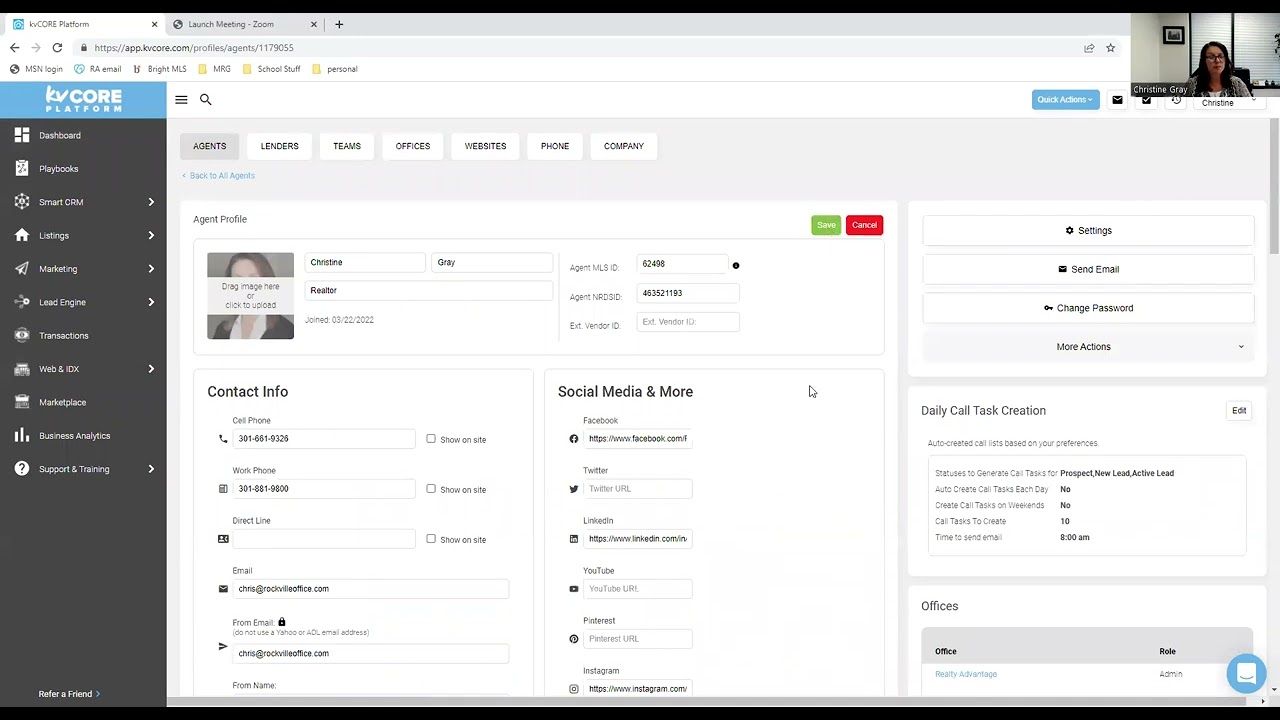This screenshot has width=1280, height=720.
Task: Click the Smart CRM sidebar icon
Action: (22, 202)
